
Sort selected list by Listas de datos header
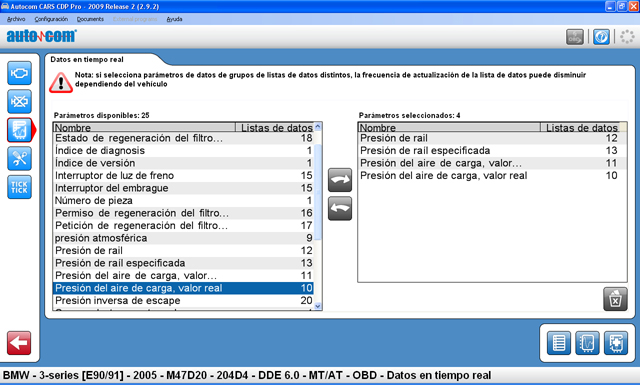[x=580, y=127]
